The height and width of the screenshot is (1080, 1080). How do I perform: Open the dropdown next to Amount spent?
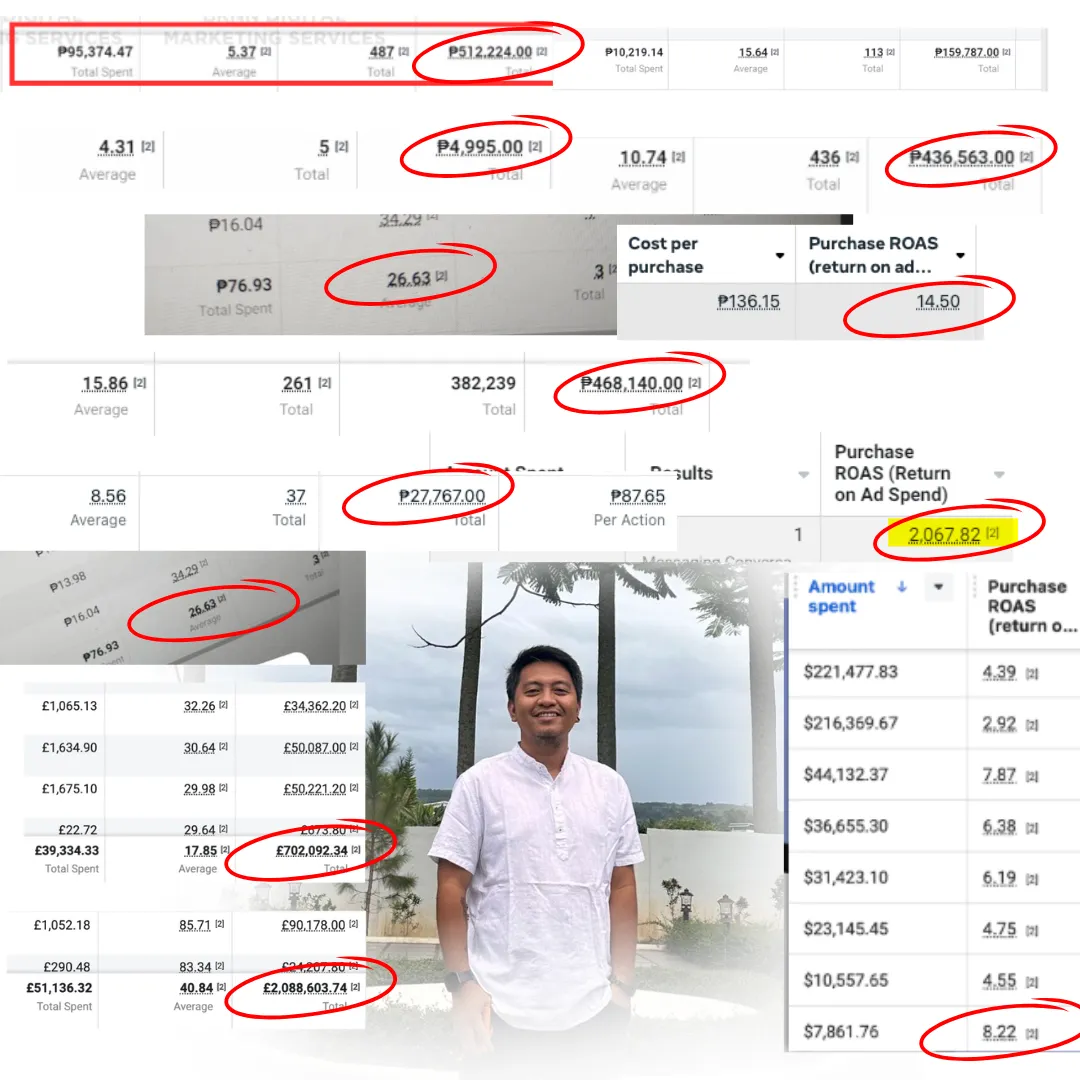point(938,587)
